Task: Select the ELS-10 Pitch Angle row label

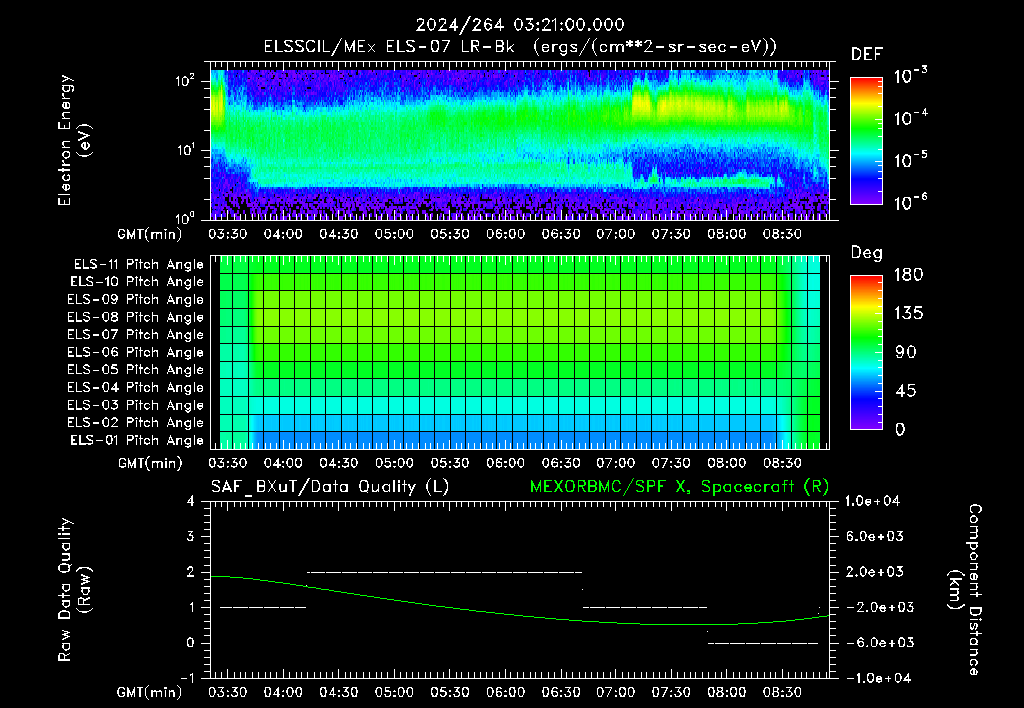Action: [x=137, y=282]
